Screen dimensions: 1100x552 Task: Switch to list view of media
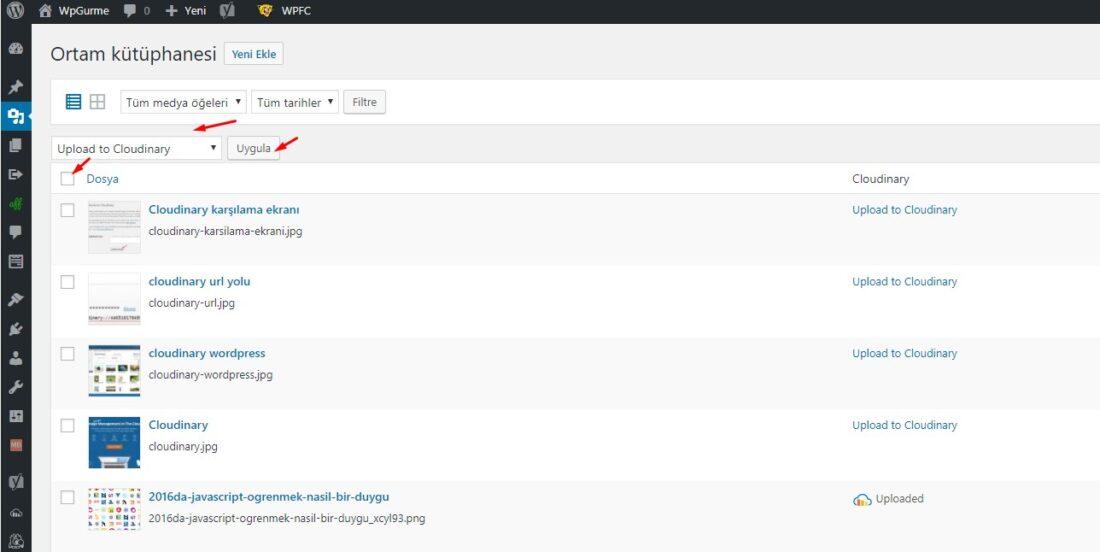74,102
